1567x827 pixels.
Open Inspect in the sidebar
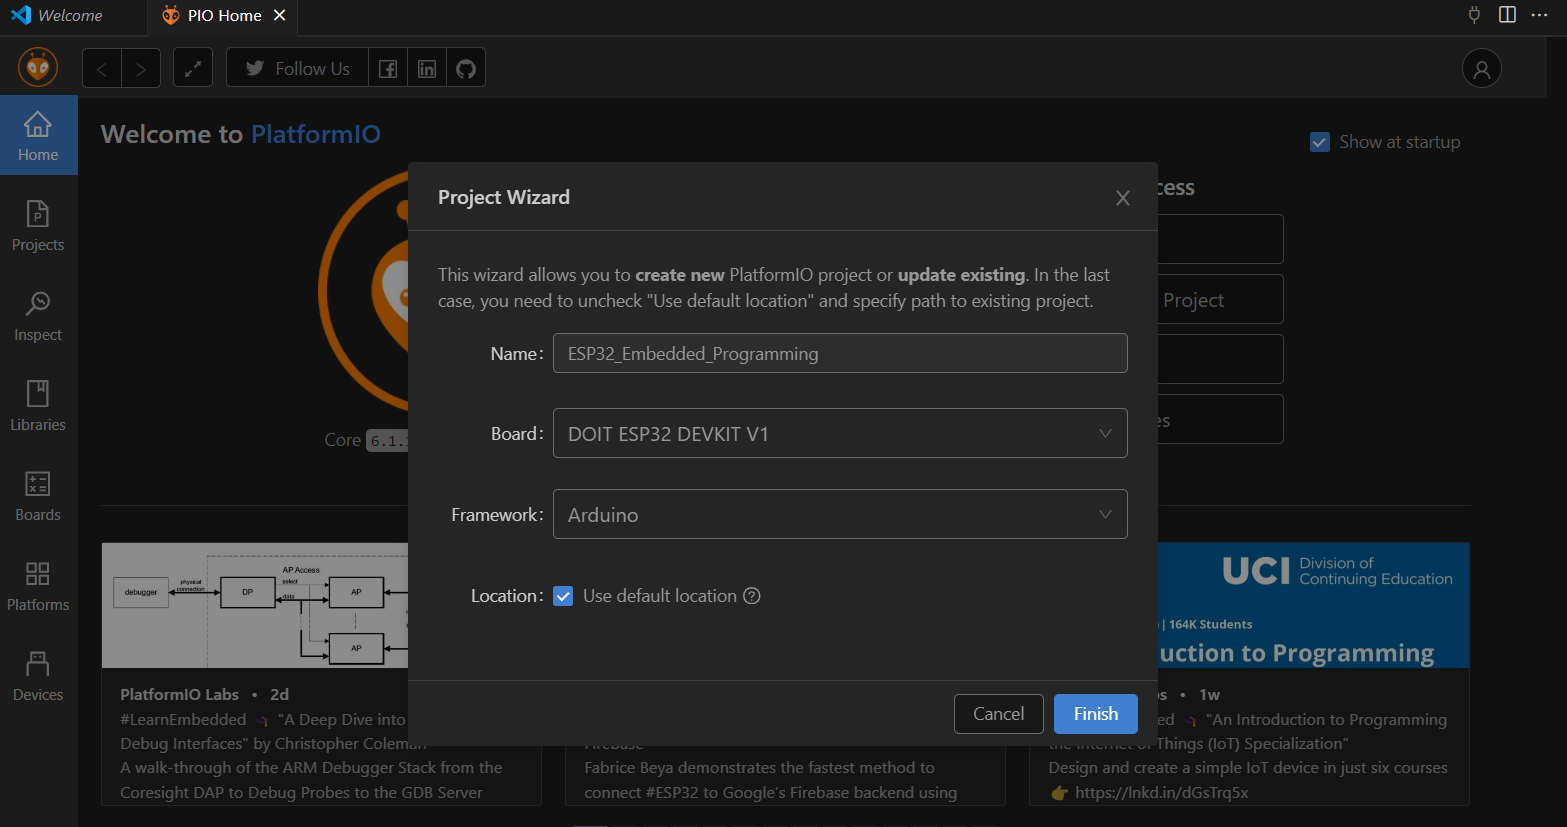click(x=38, y=316)
